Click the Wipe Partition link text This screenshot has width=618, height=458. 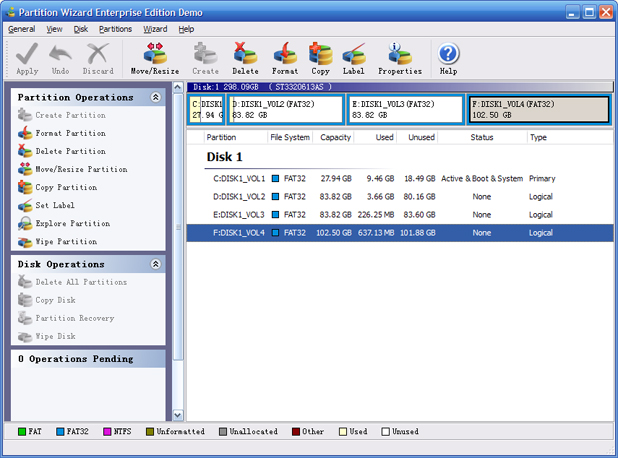(x=66, y=242)
